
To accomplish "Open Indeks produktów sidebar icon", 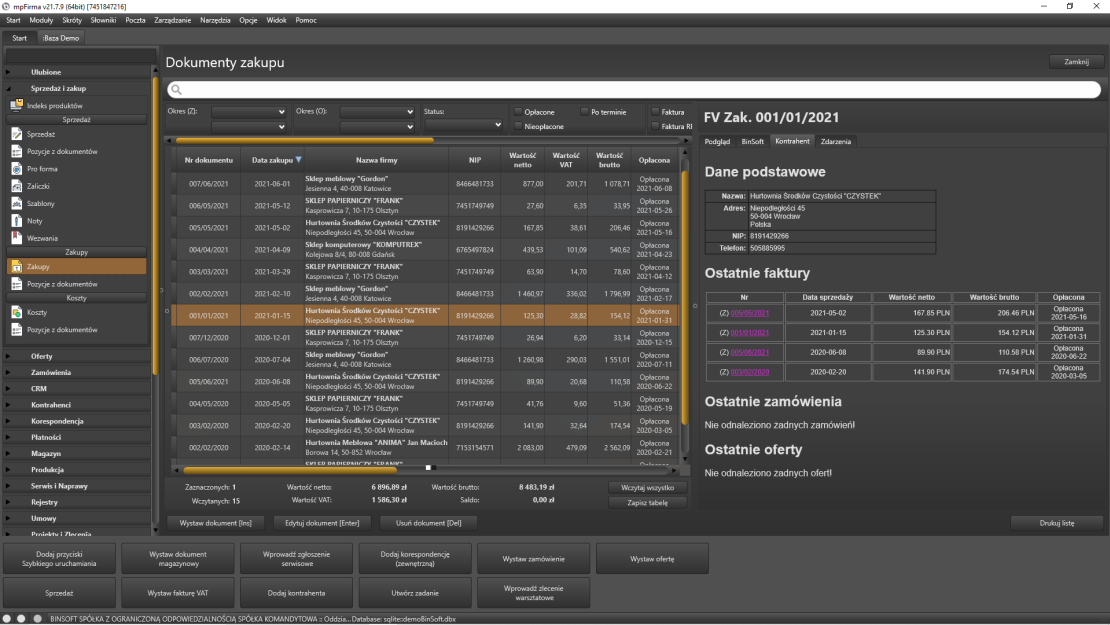I will point(16,105).
